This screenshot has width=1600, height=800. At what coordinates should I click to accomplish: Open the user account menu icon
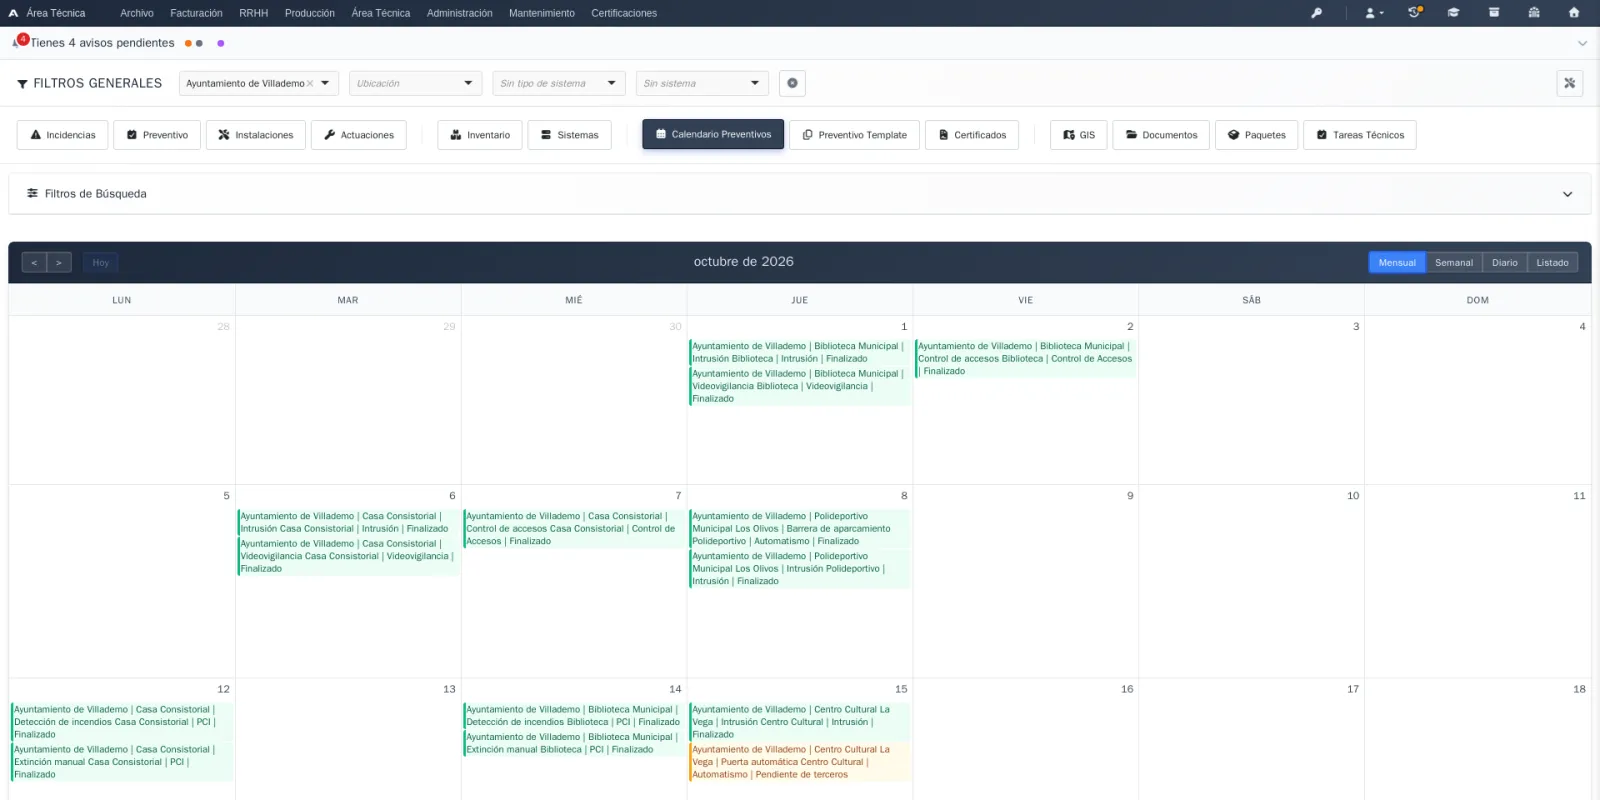(x=1374, y=13)
